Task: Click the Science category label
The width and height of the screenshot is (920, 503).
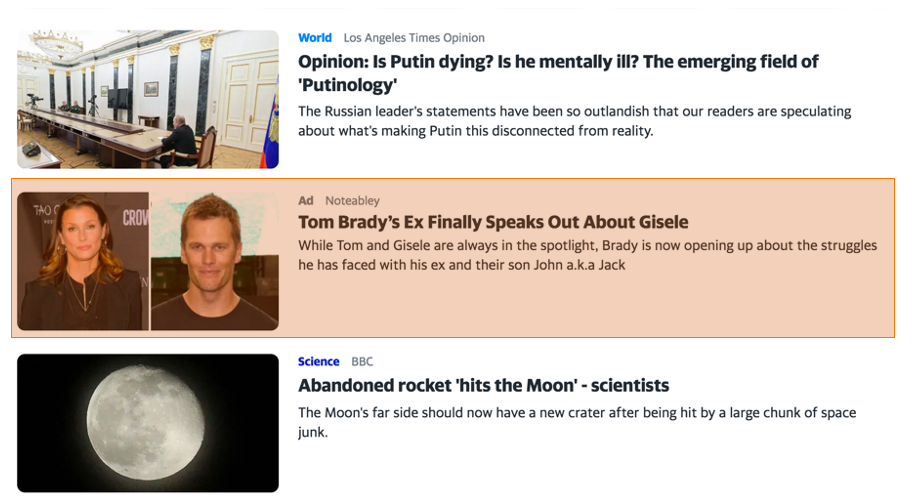Action: (319, 362)
